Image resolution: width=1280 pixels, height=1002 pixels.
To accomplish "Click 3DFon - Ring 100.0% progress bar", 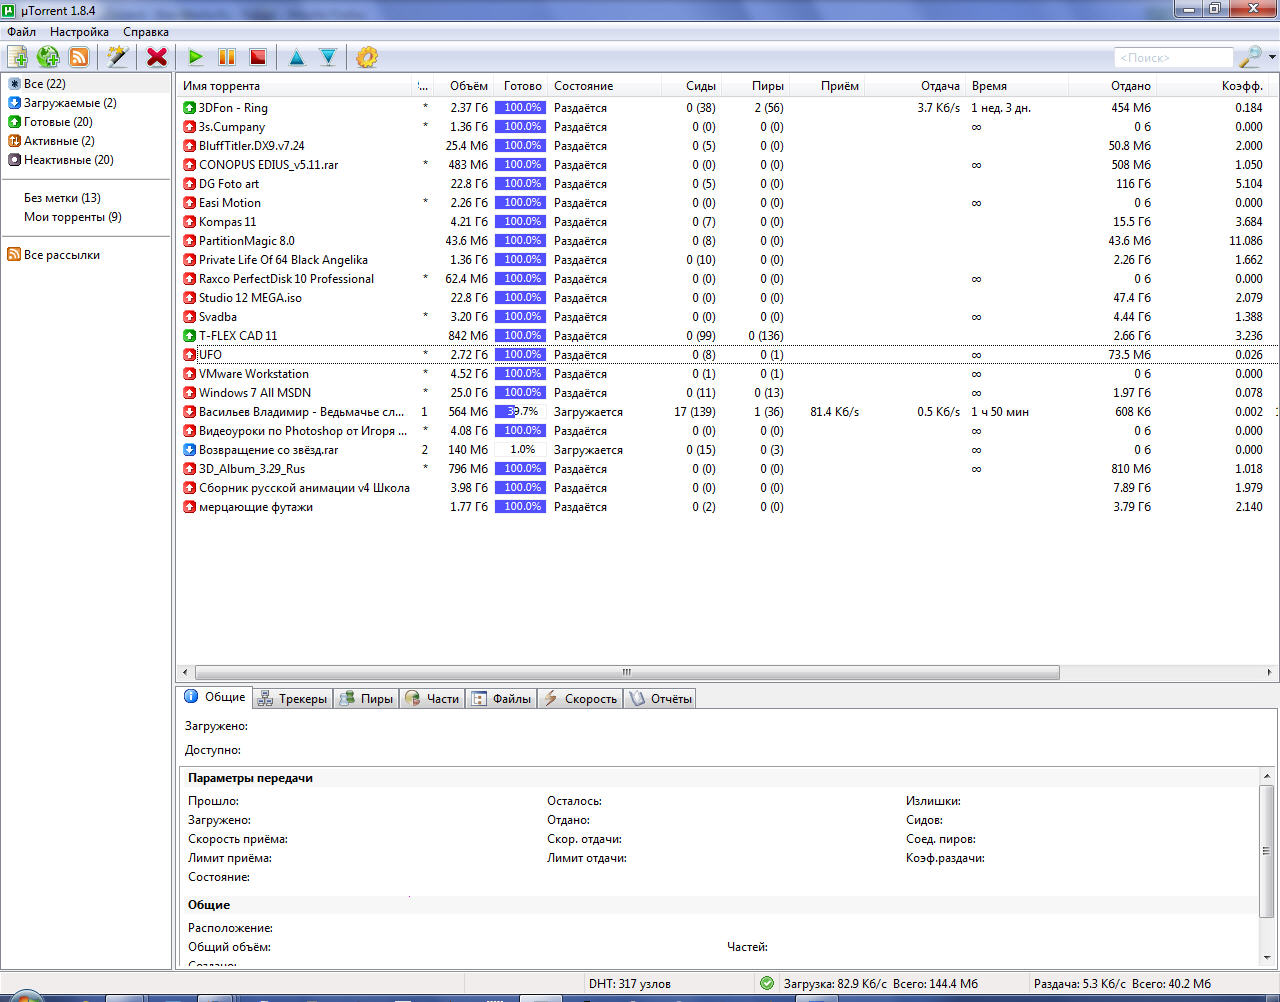I will (520, 108).
